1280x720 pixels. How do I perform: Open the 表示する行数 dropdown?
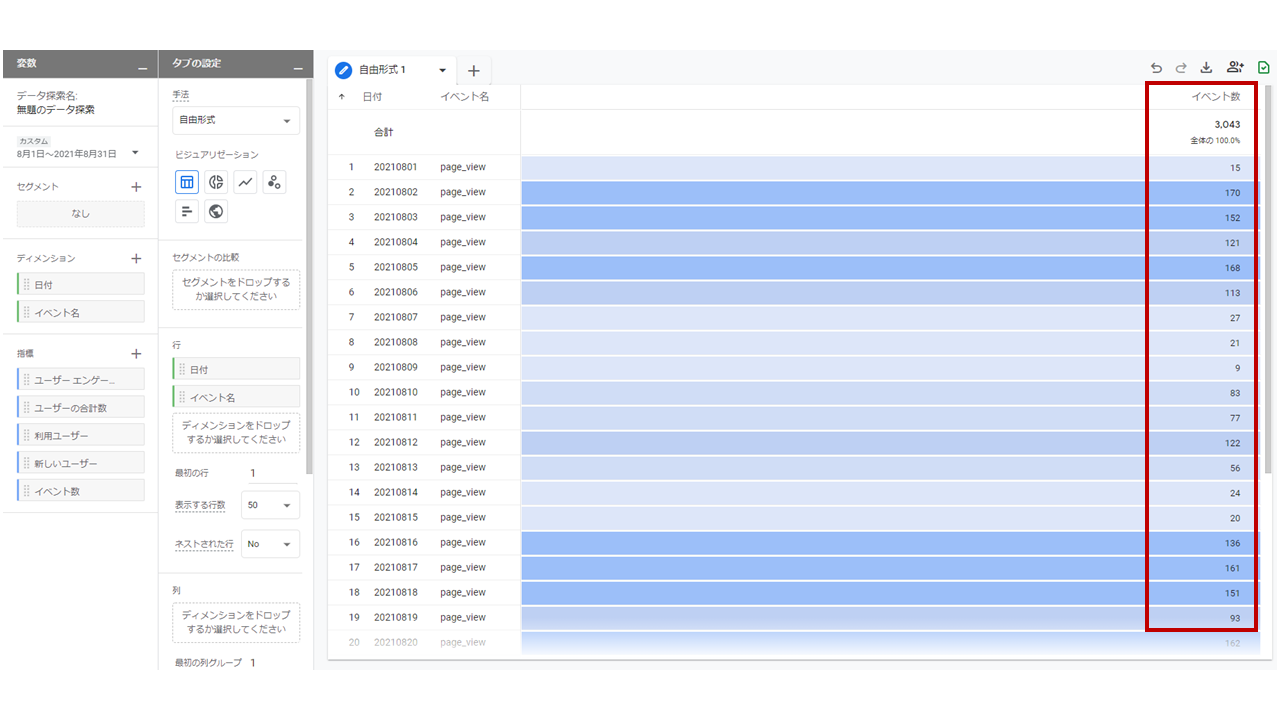[x=270, y=505]
